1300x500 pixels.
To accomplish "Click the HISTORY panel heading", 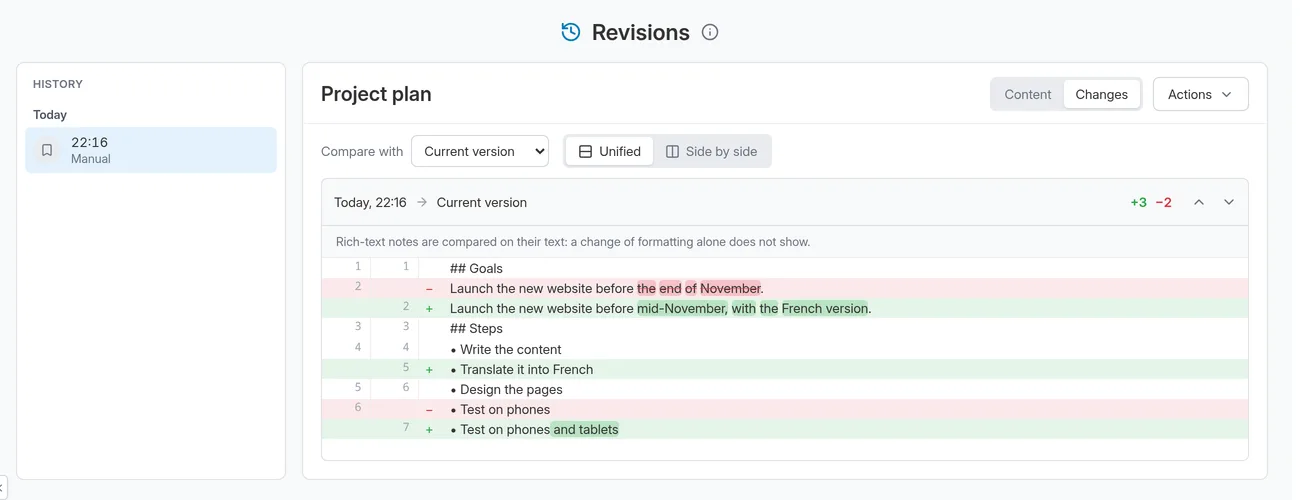I will pos(58,84).
